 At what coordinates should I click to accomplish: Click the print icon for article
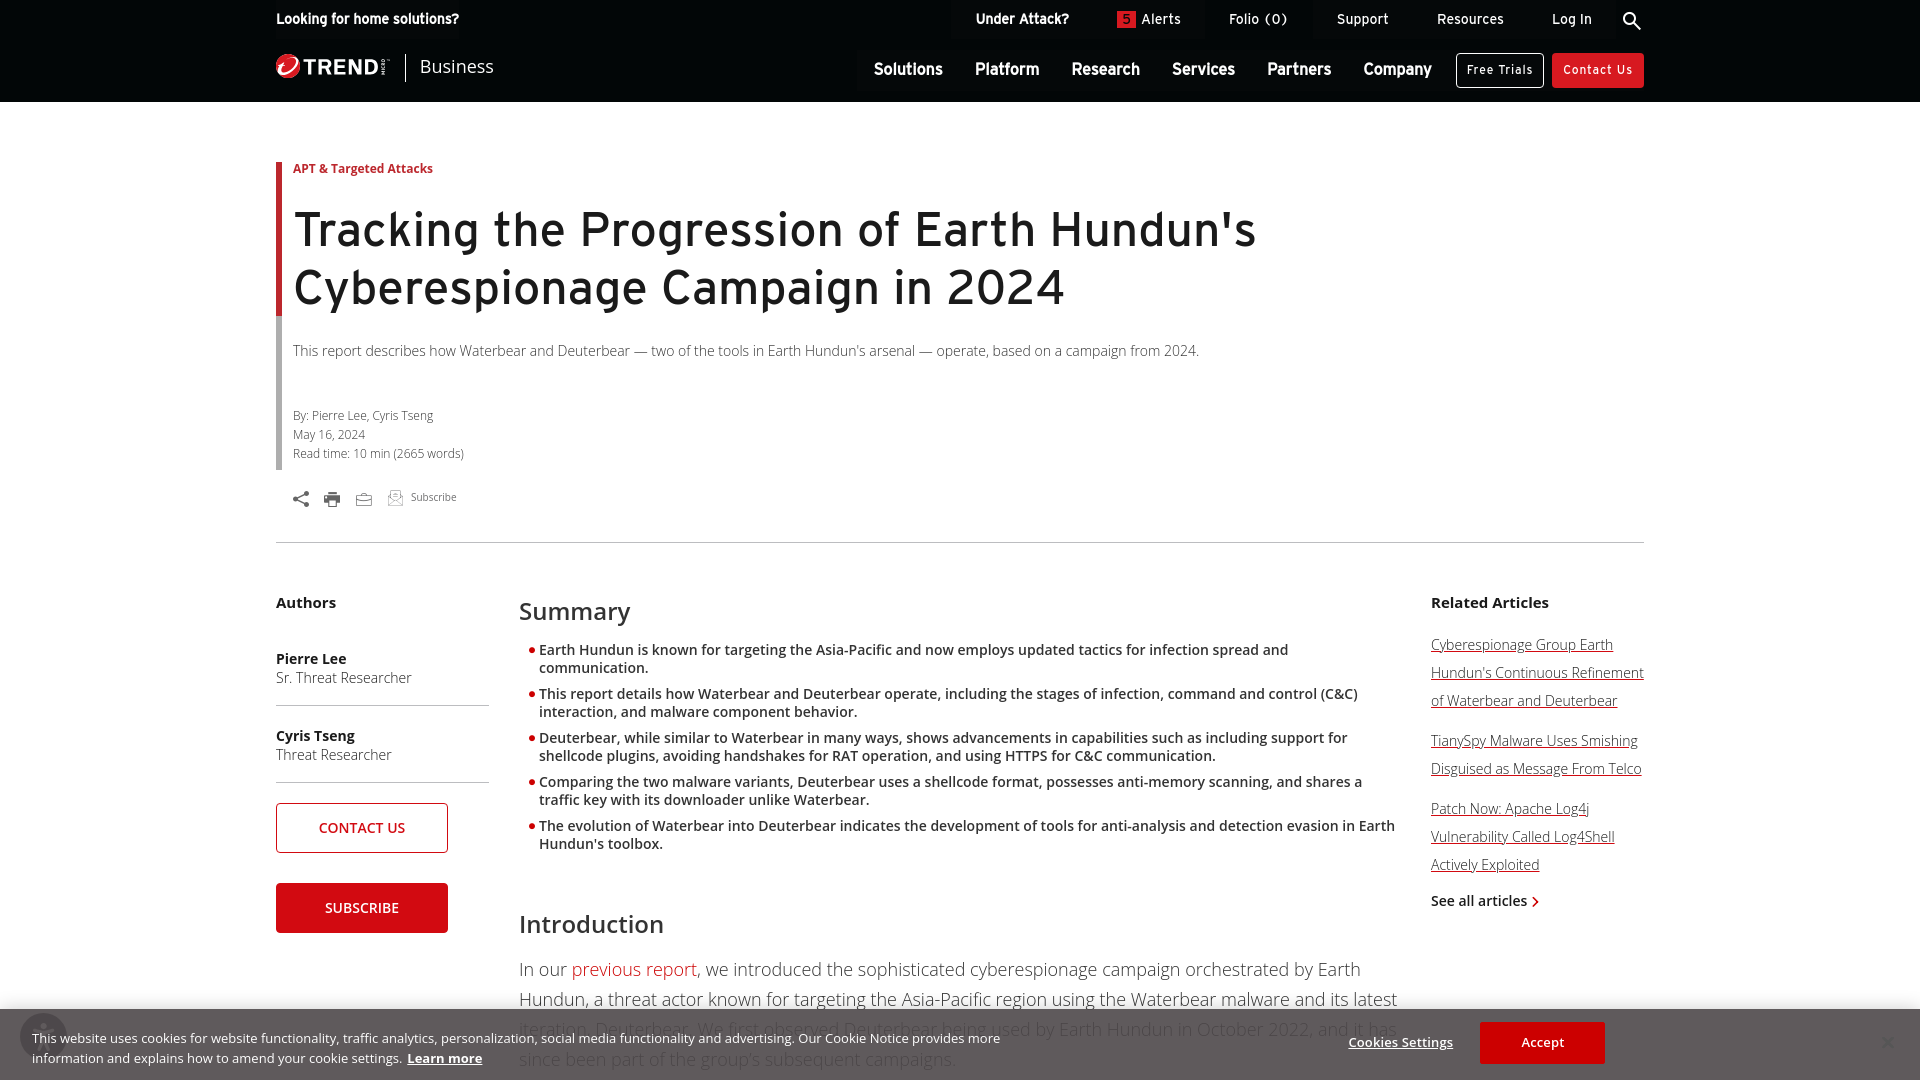coord(332,498)
